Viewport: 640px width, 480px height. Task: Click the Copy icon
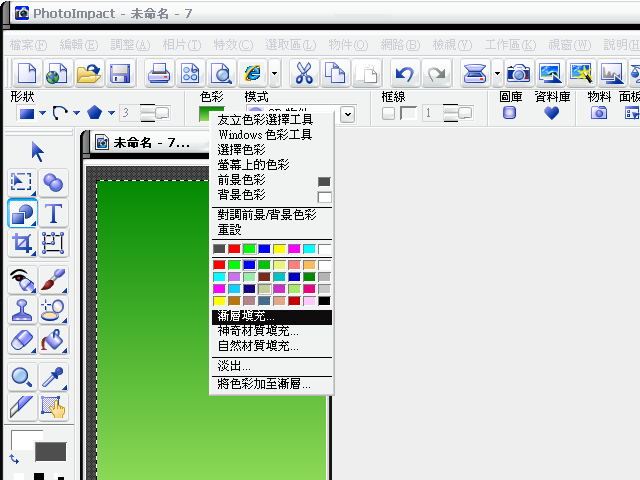(x=335, y=73)
